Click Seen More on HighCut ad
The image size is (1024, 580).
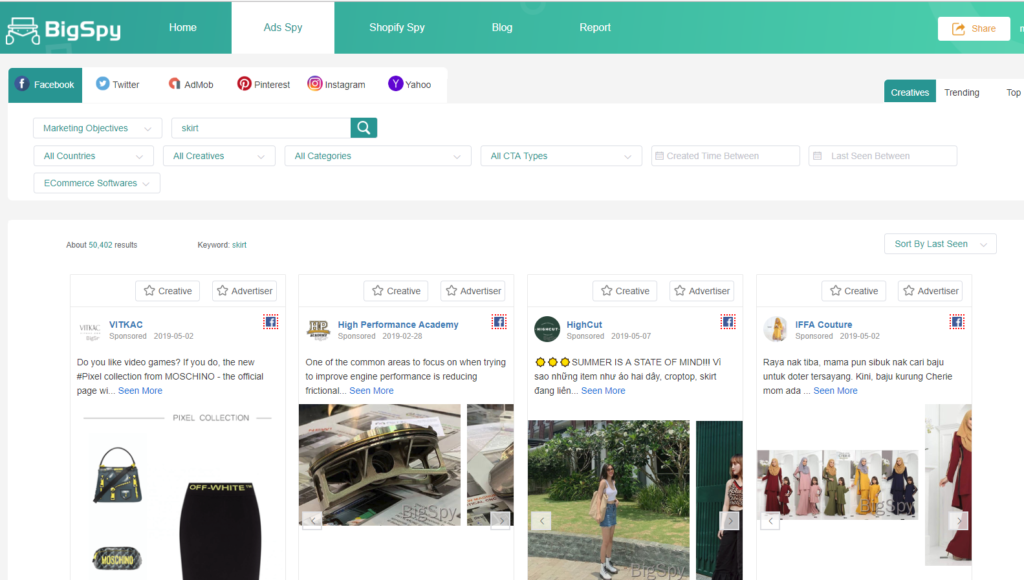click(603, 391)
